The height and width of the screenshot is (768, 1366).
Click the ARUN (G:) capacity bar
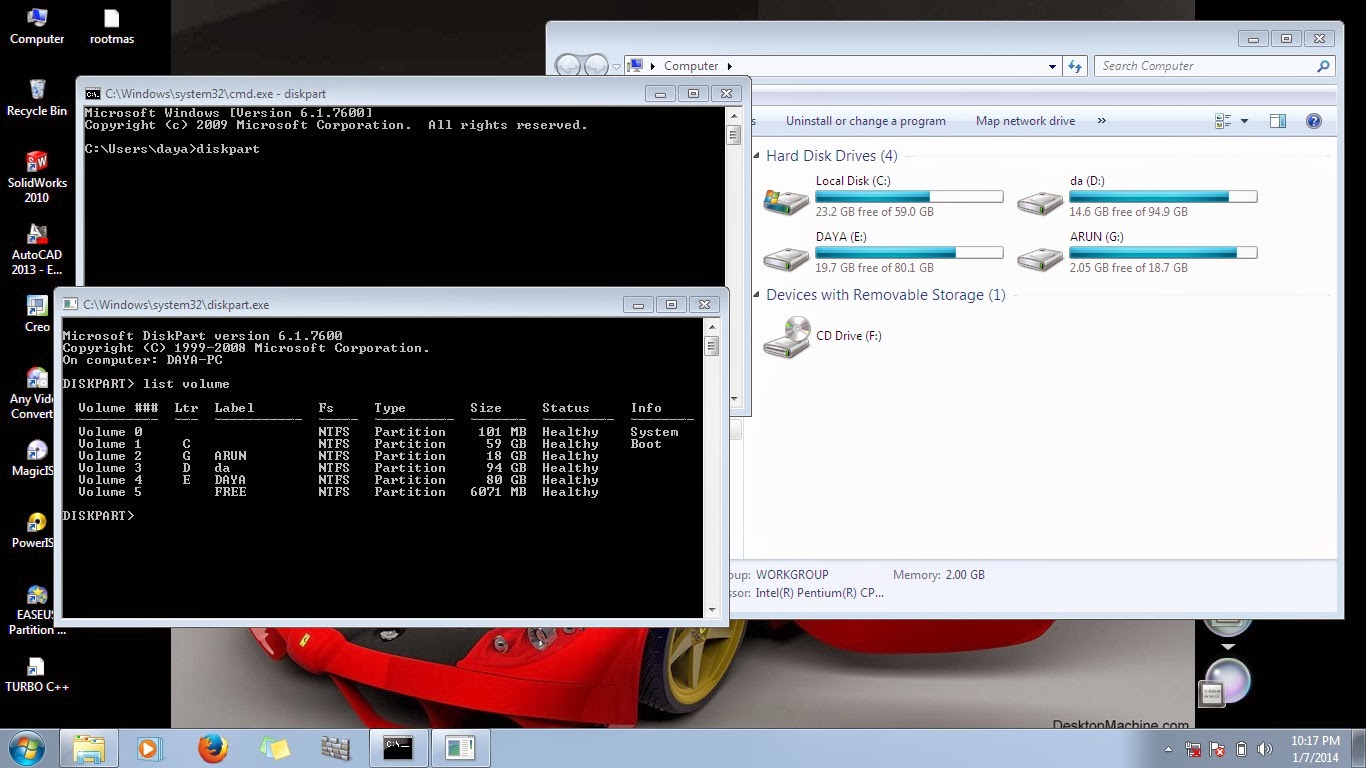pyautogui.click(x=1163, y=253)
